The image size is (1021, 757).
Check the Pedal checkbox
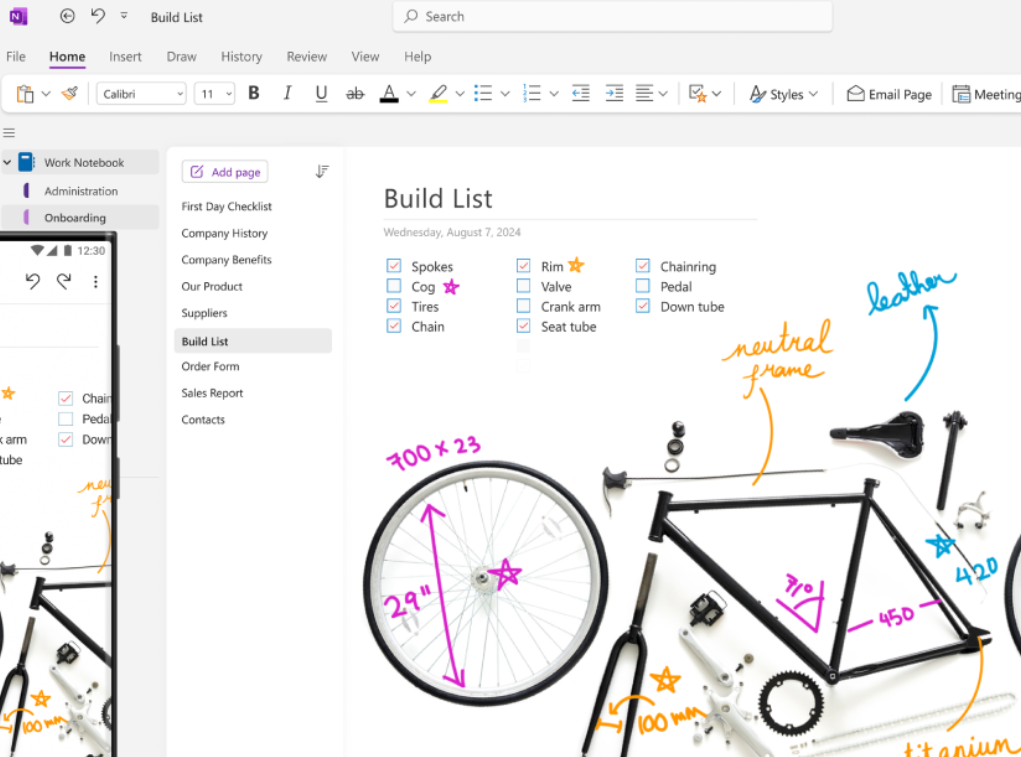coord(643,287)
